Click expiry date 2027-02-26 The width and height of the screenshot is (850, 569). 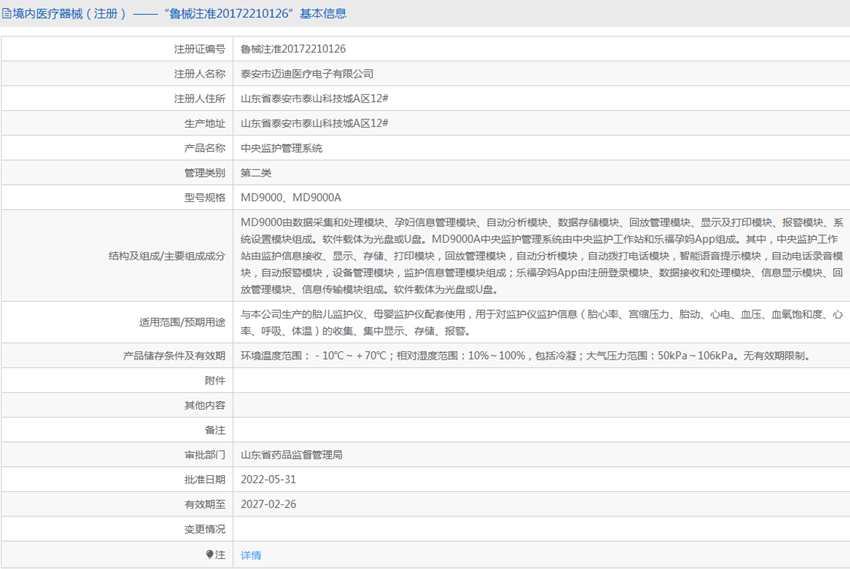[x=268, y=505]
